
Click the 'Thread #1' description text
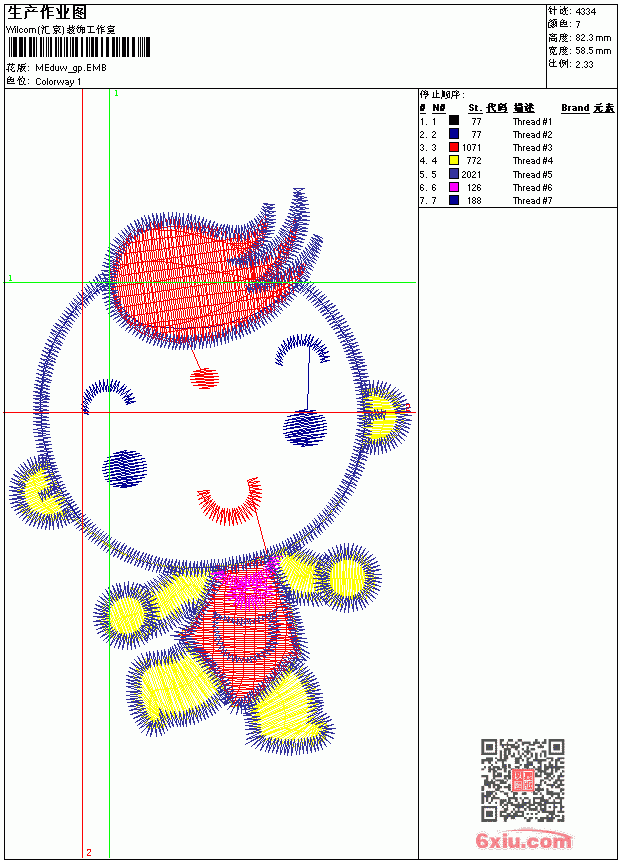point(532,122)
